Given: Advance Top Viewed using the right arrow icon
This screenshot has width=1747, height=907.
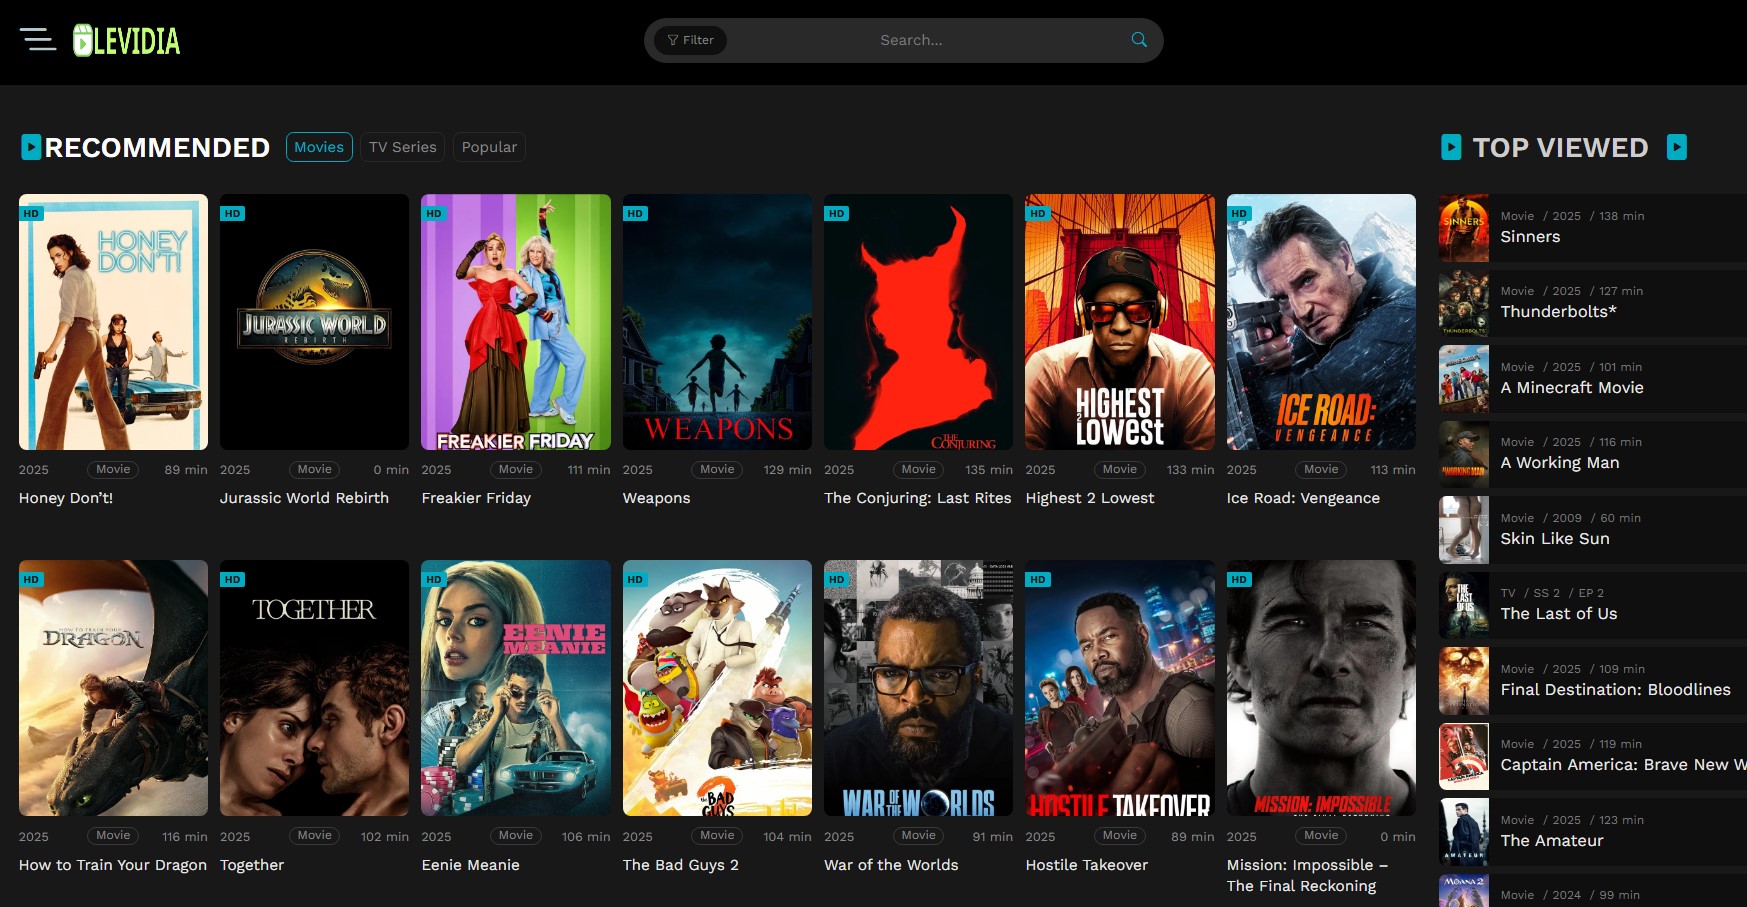Looking at the screenshot, I should pos(1678,146).
